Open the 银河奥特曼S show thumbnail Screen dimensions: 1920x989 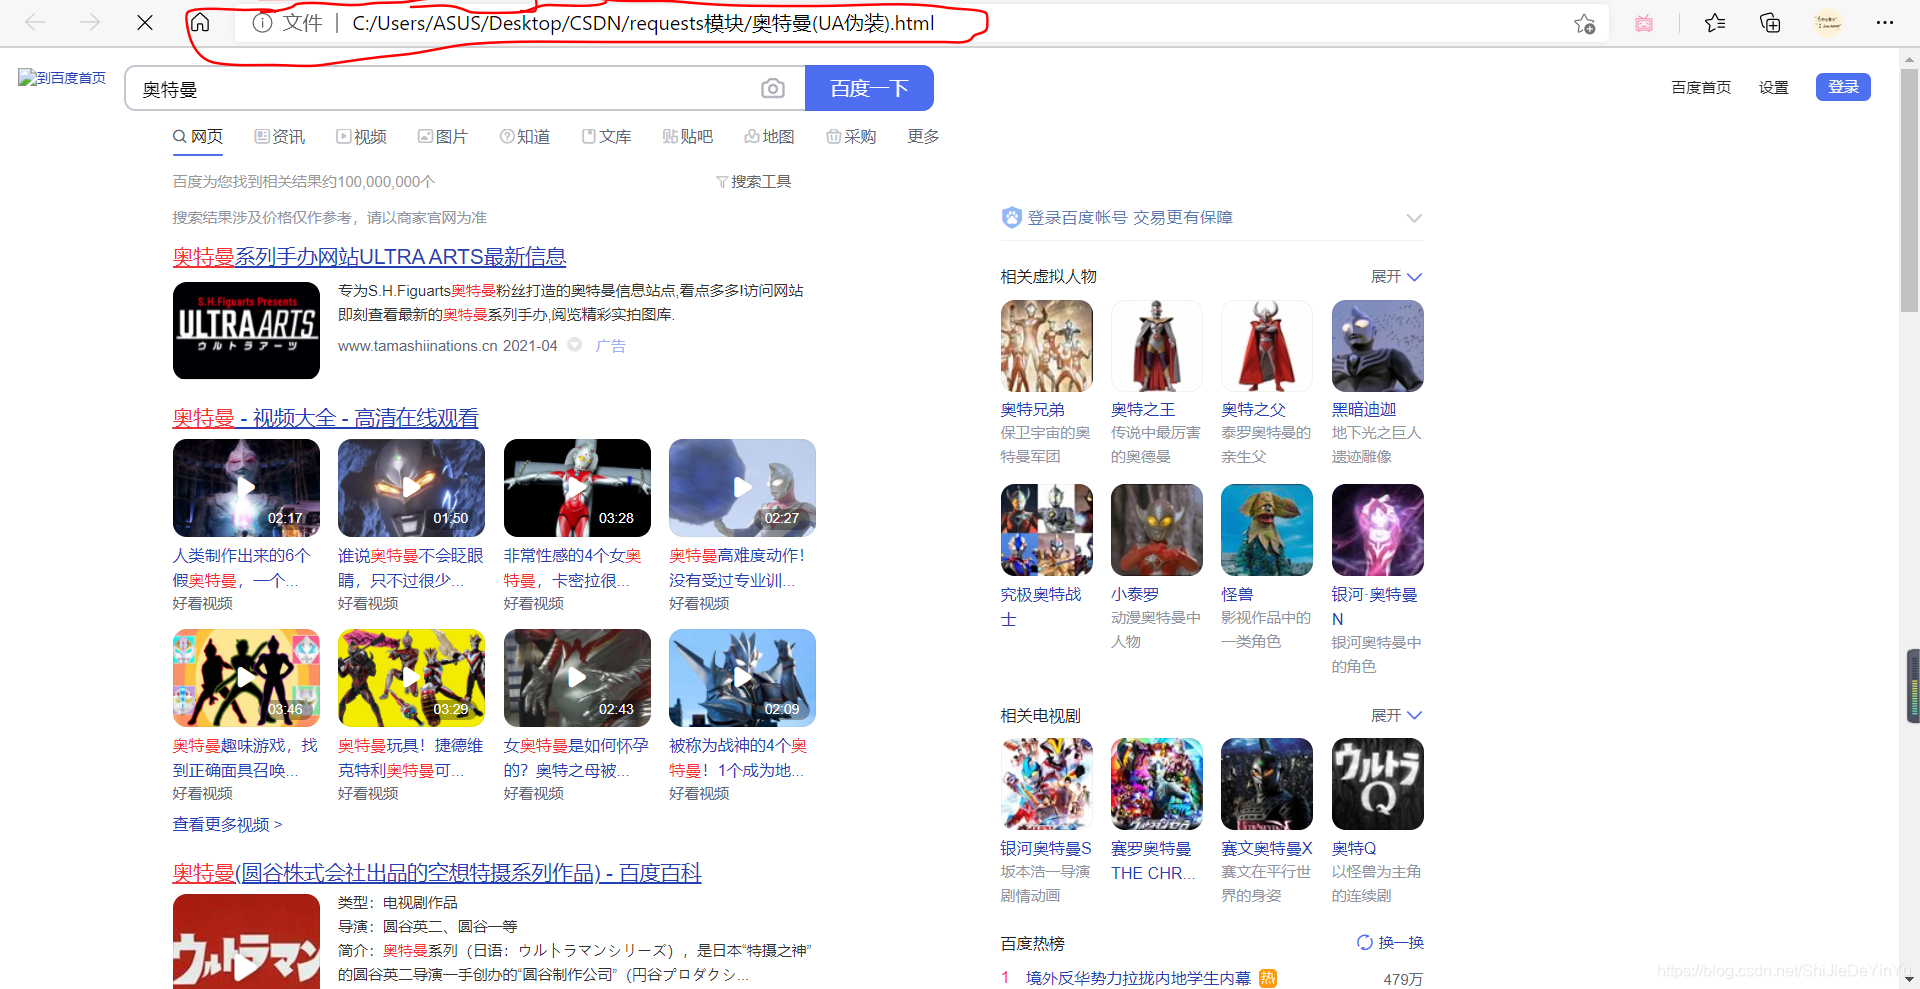[1046, 784]
